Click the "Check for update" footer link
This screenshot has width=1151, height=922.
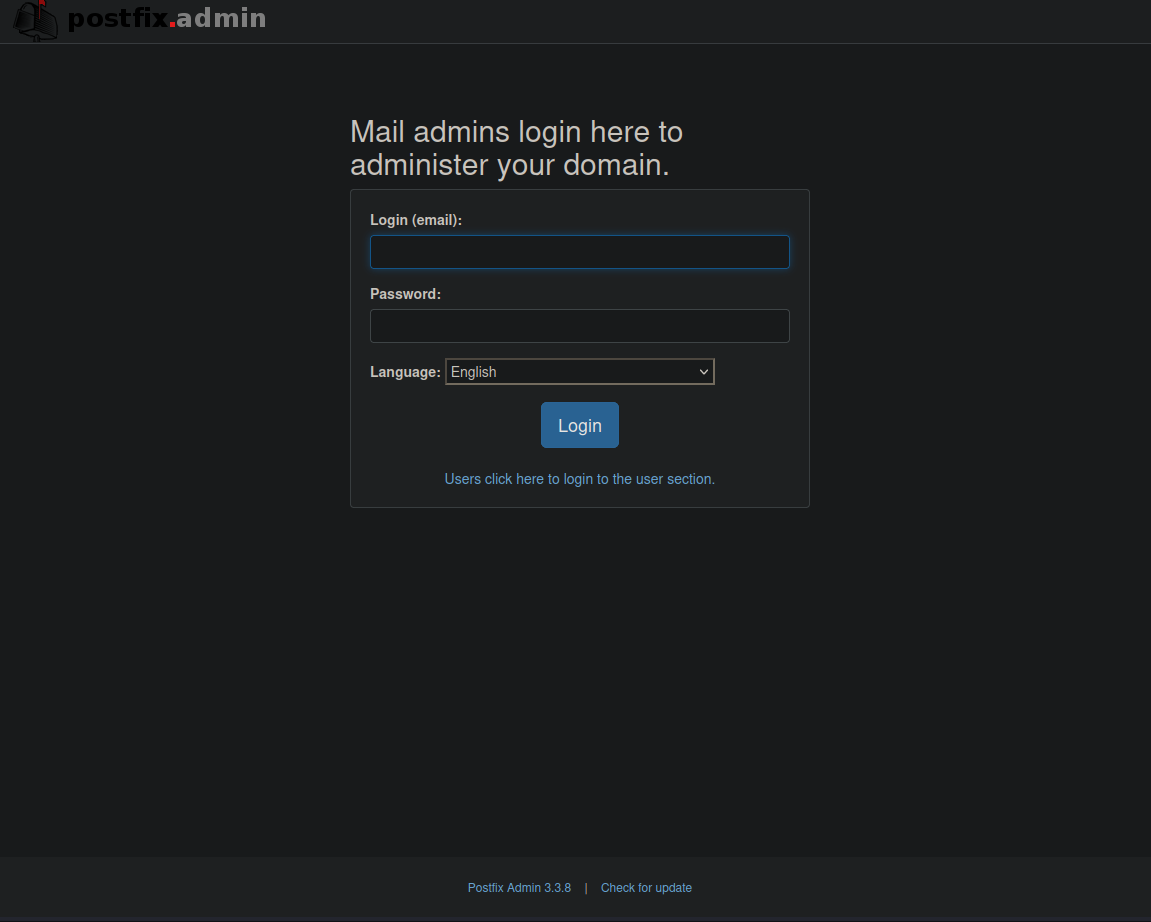(646, 888)
